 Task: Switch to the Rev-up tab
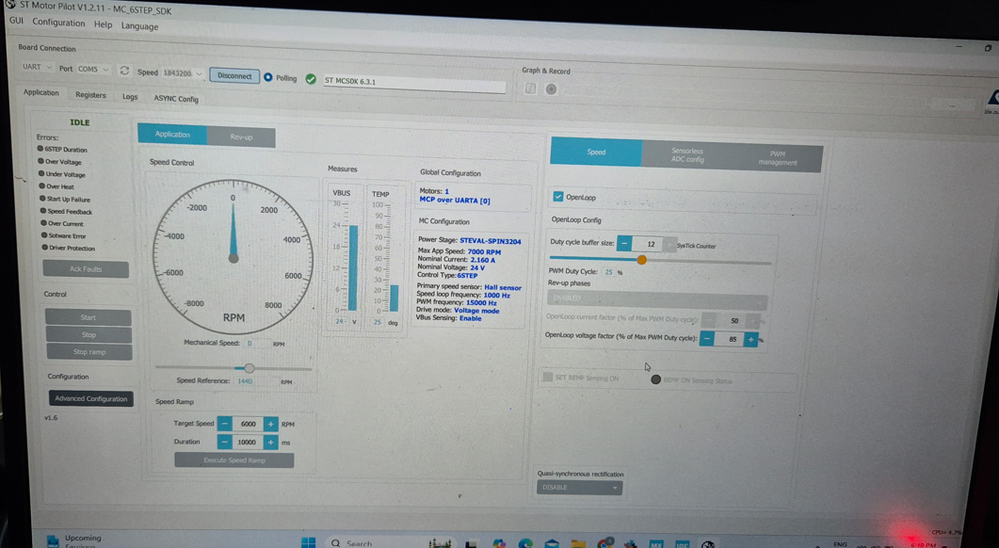pyautogui.click(x=241, y=137)
